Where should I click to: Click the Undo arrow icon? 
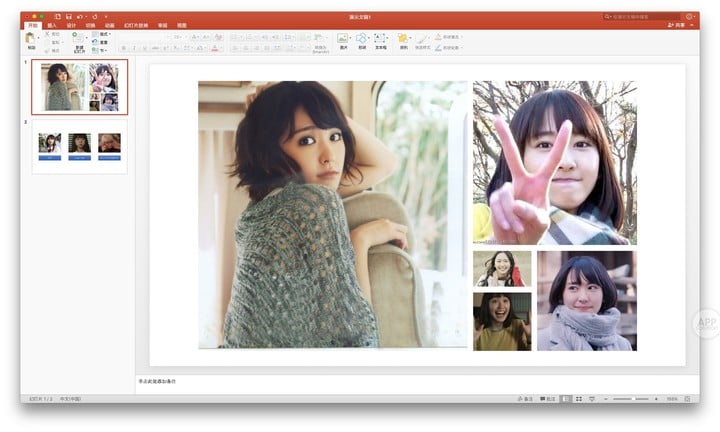point(79,17)
